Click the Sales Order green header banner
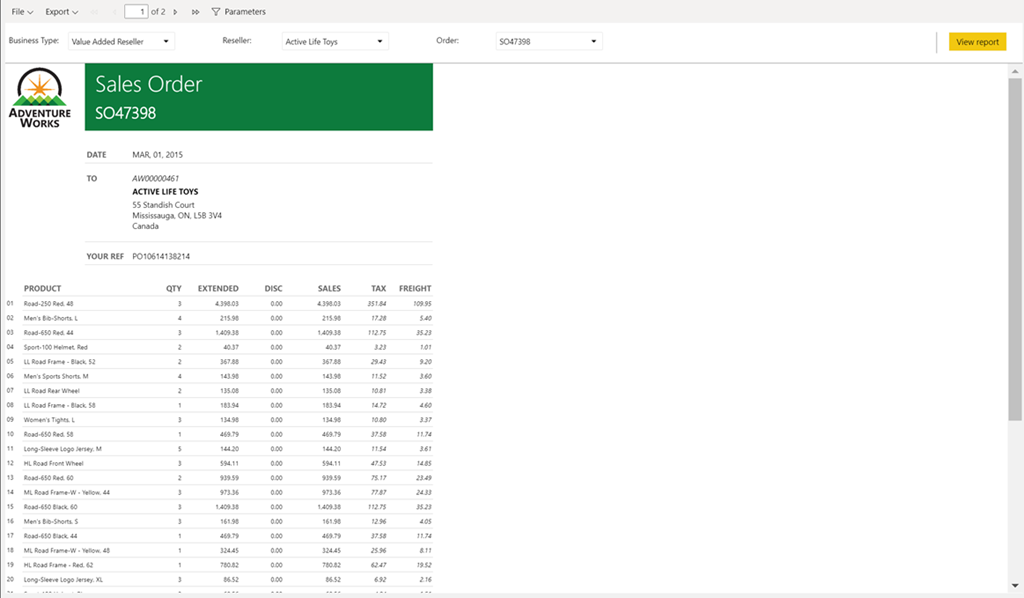Screen dimensions: 1024x598 [258, 97]
